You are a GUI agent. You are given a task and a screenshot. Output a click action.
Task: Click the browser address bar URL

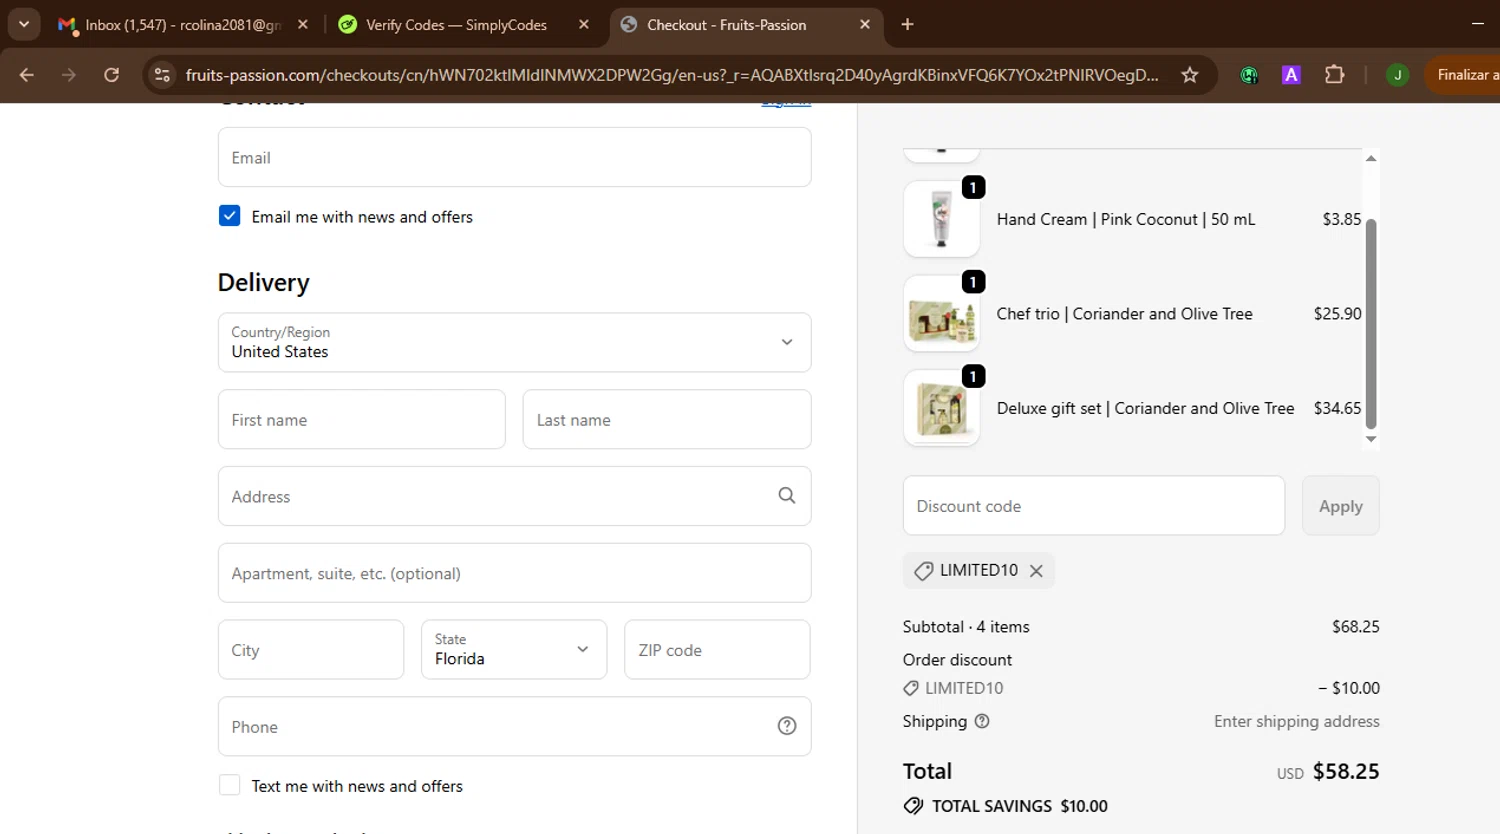pos(672,75)
